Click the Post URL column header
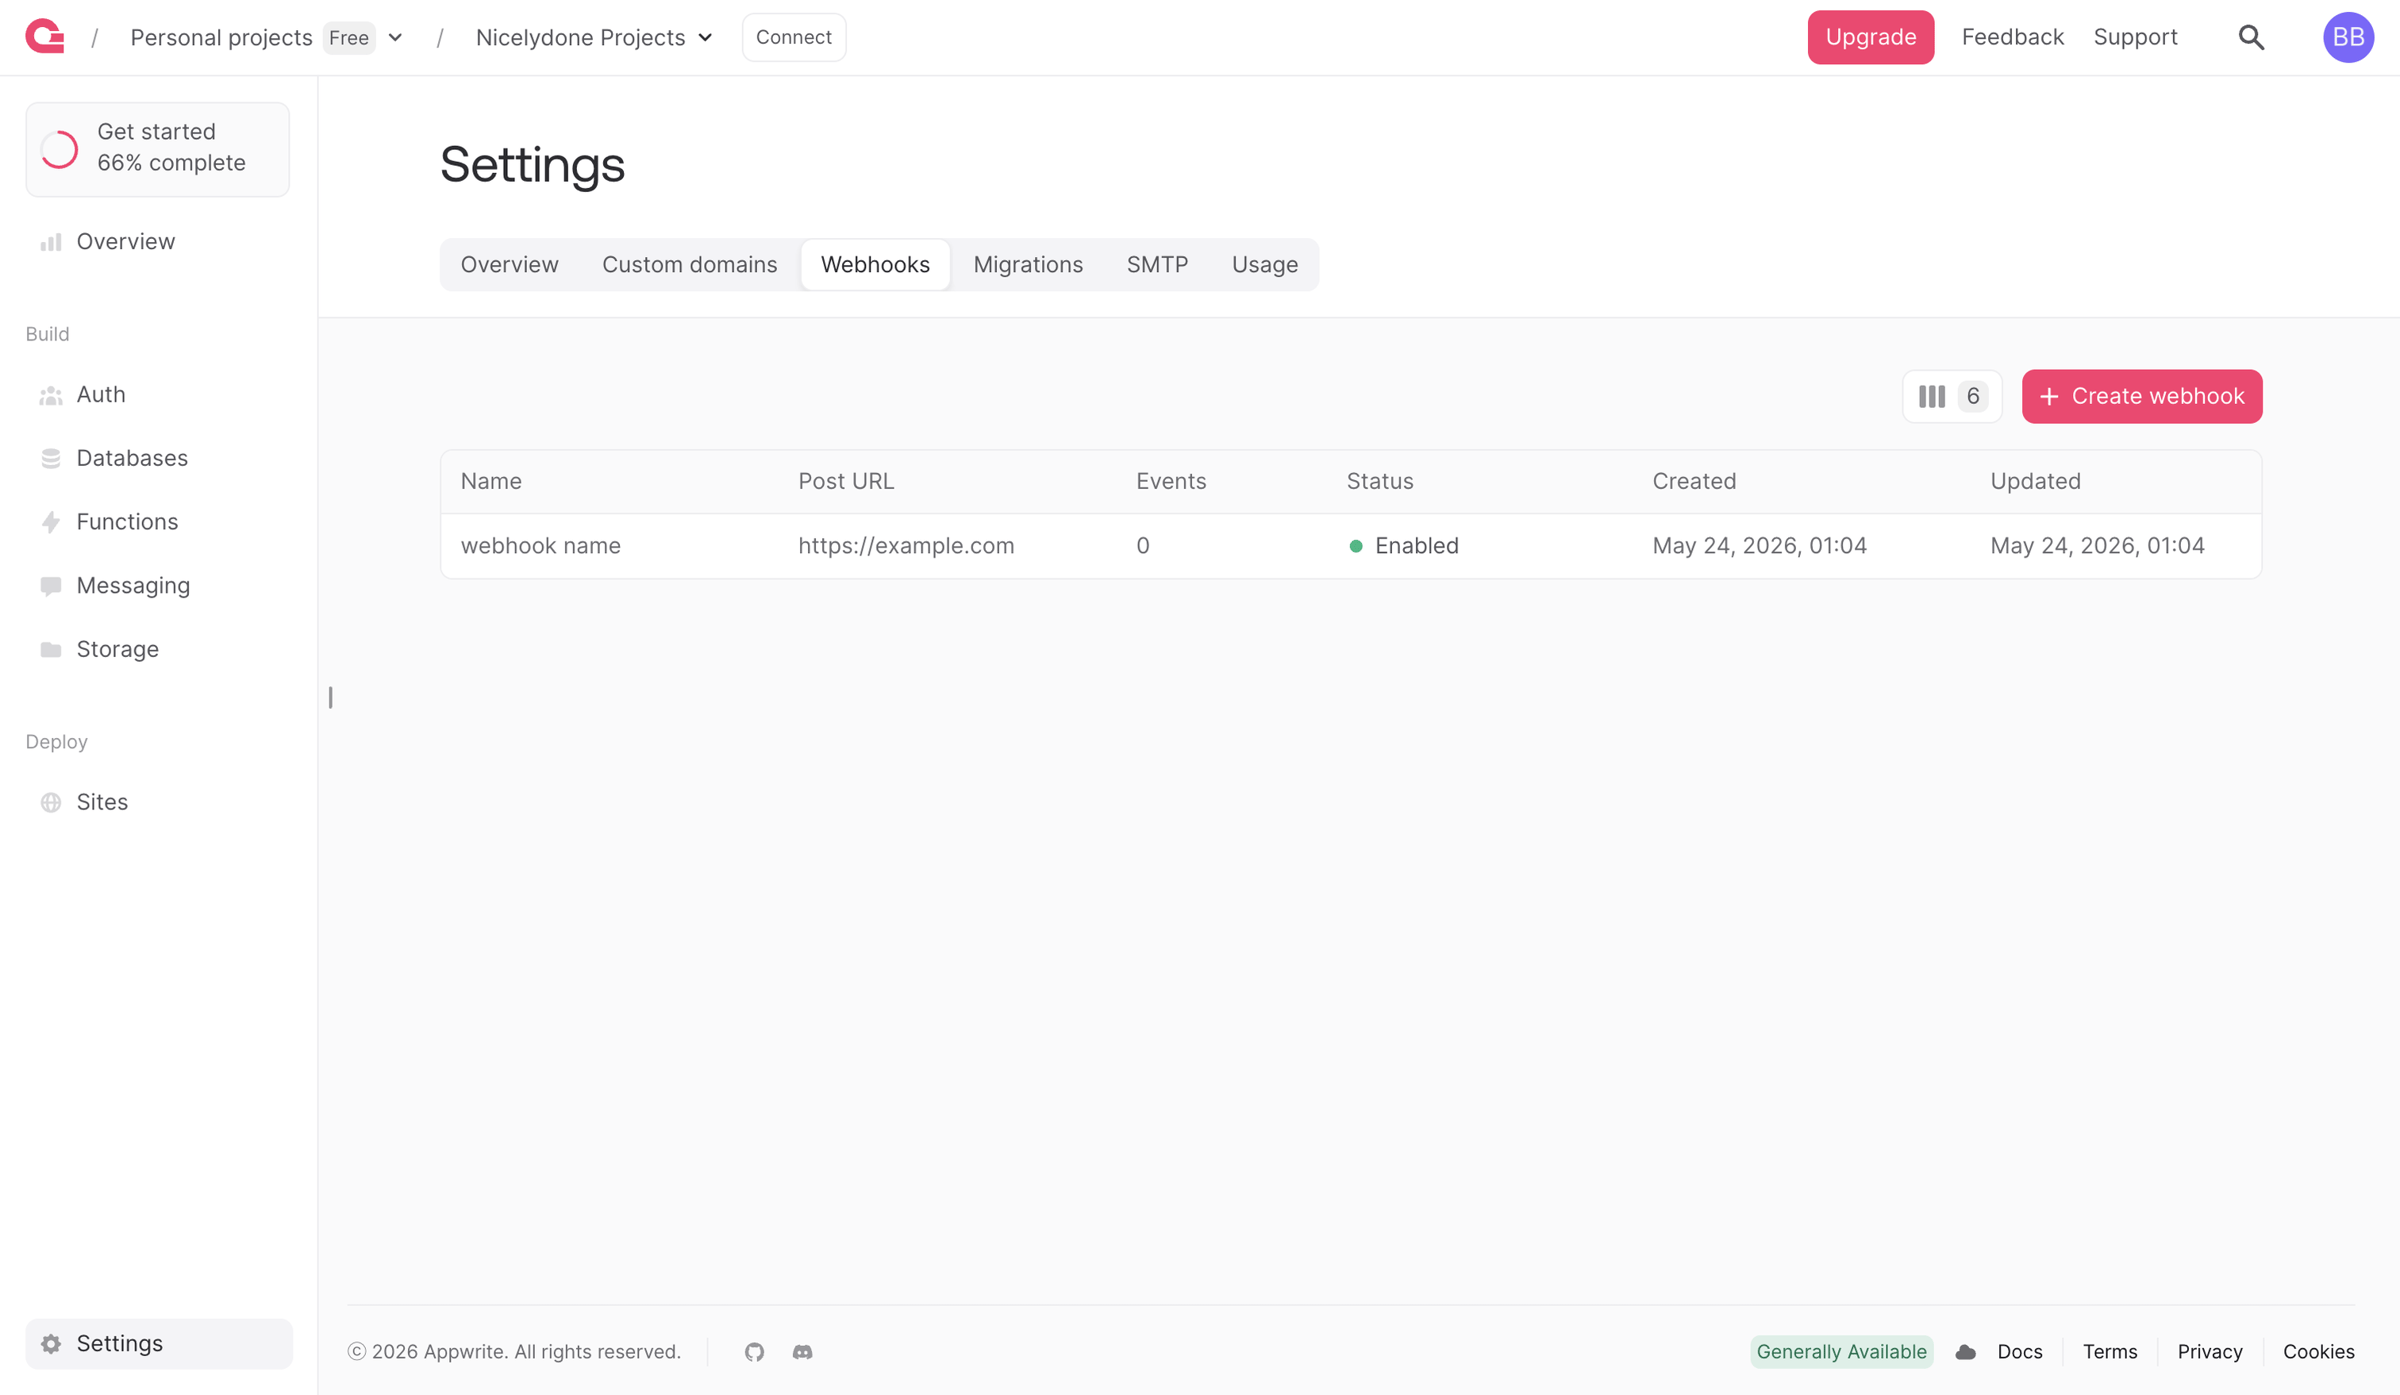 [x=846, y=481]
